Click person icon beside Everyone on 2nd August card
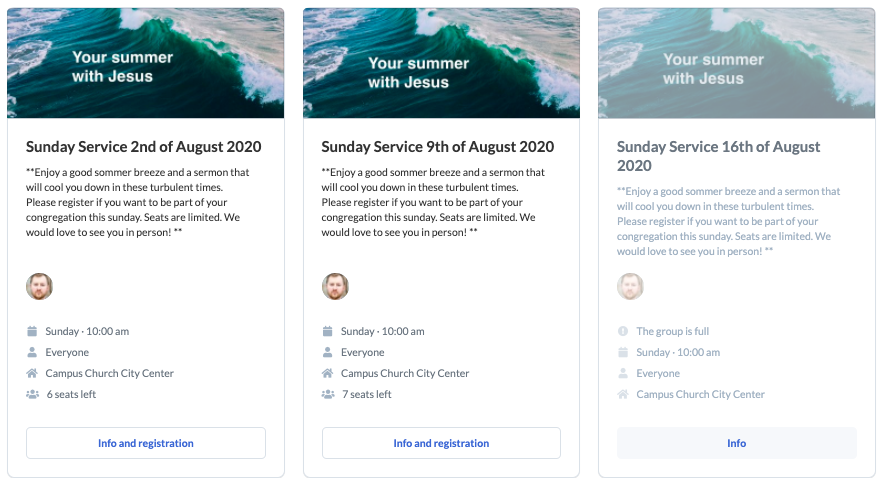The image size is (882, 478). pos(32,352)
